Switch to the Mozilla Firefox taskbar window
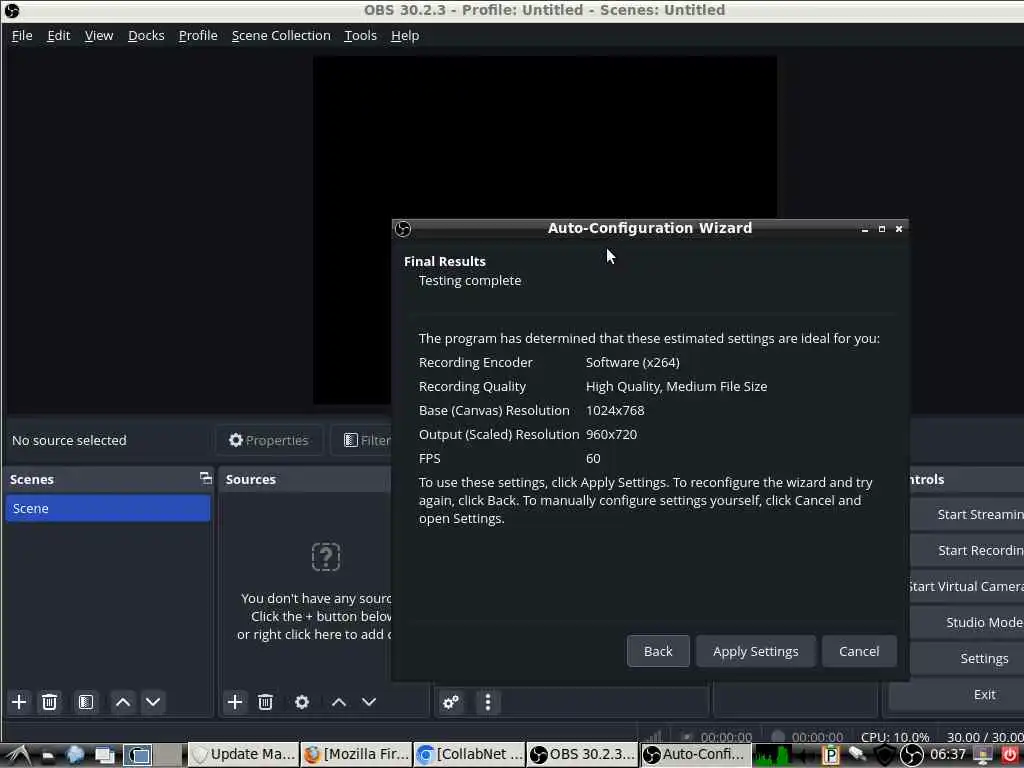Image resolution: width=1024 pixels, height=768 pixels. (x=357, y=755)
